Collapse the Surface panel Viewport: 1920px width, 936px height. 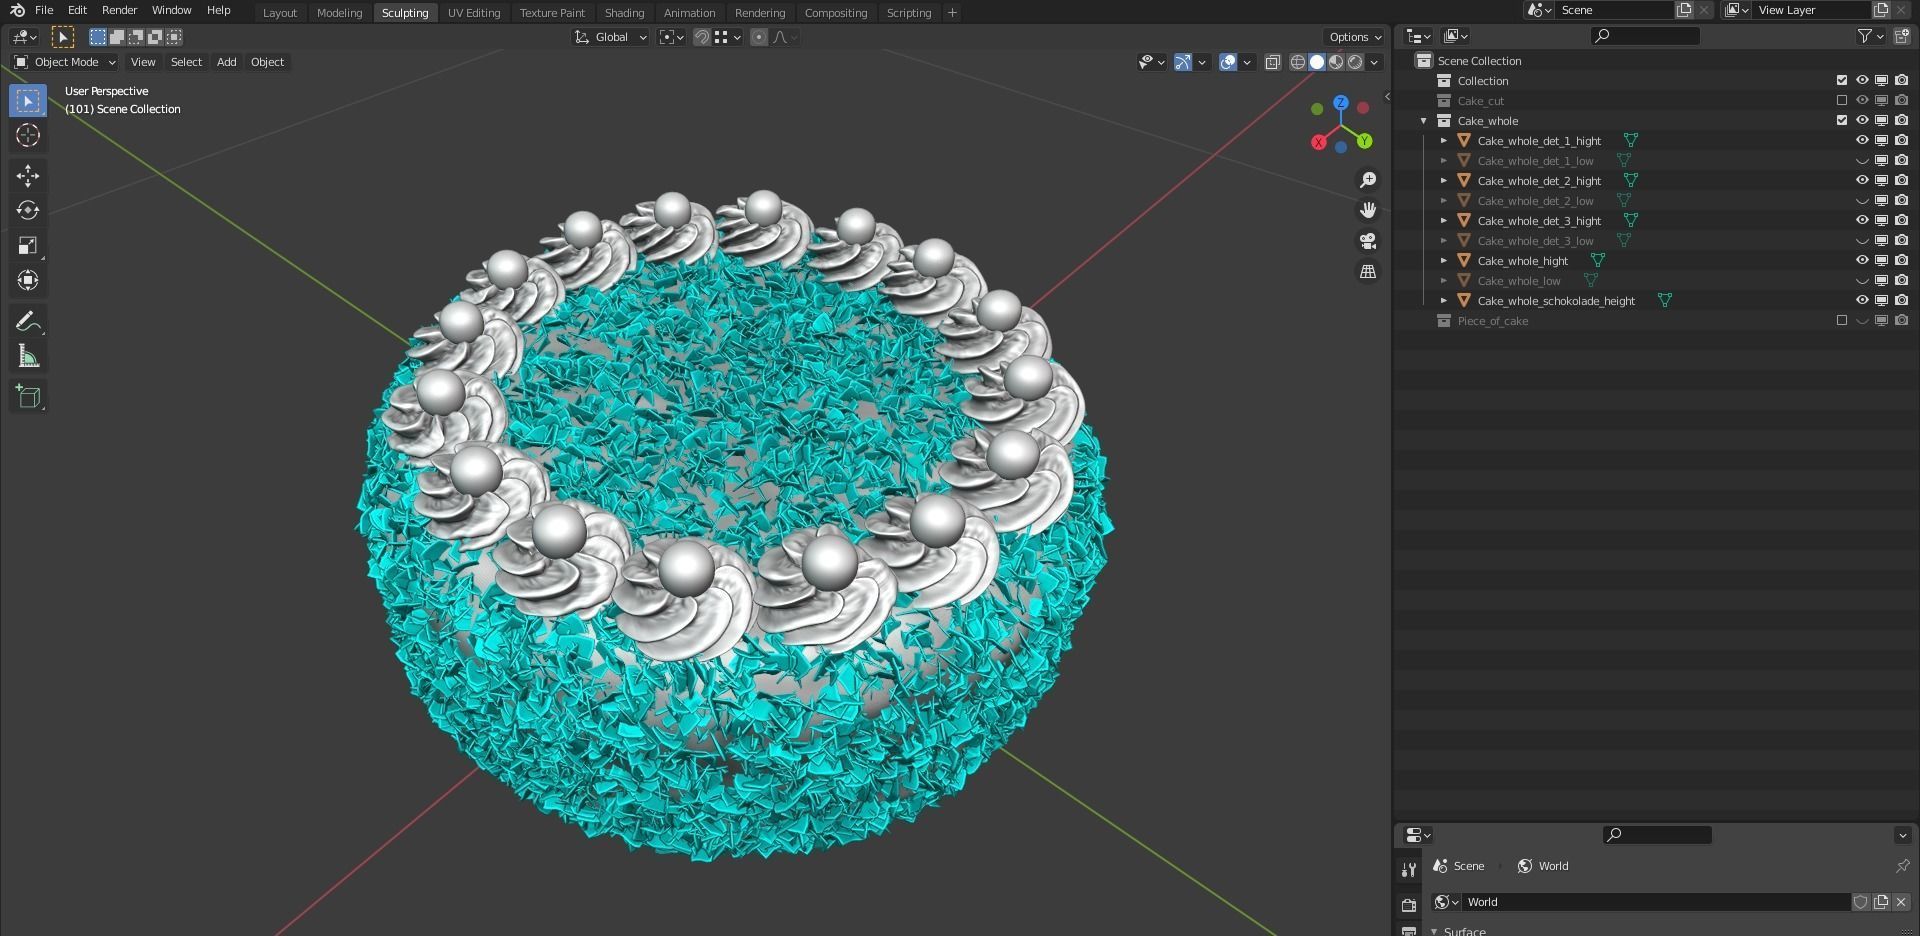(x=1434, y=931)
